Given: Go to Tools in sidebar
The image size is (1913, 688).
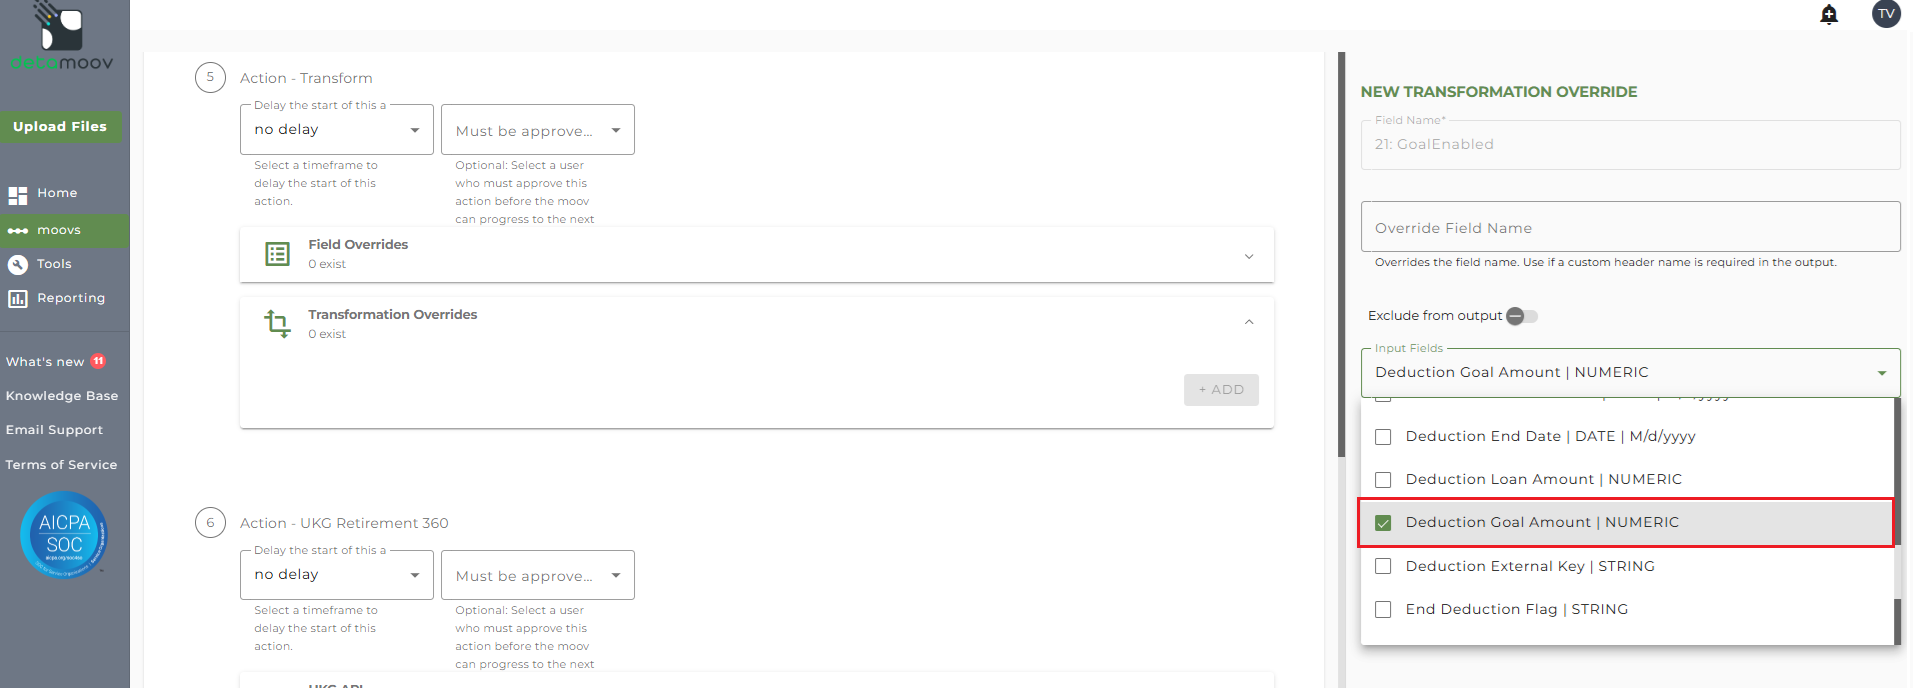Looking at the screenshot, I should (x=54, y=264).
